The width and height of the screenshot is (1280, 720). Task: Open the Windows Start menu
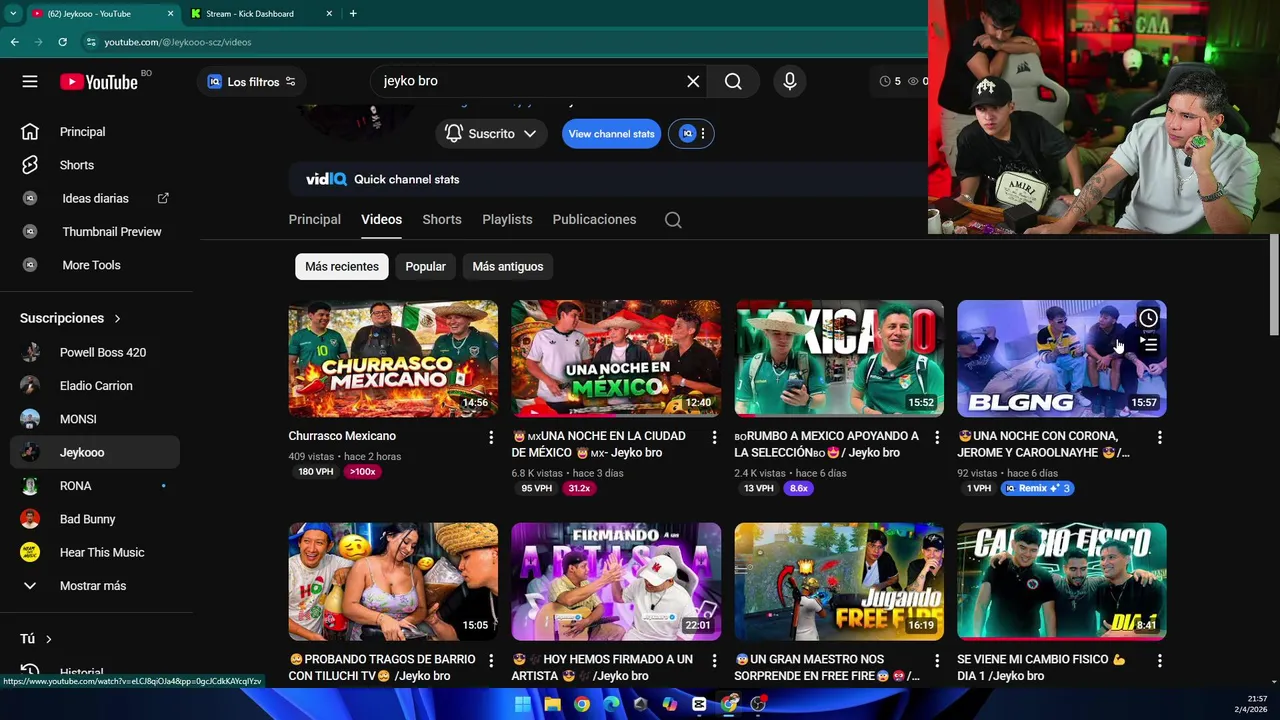523,704
